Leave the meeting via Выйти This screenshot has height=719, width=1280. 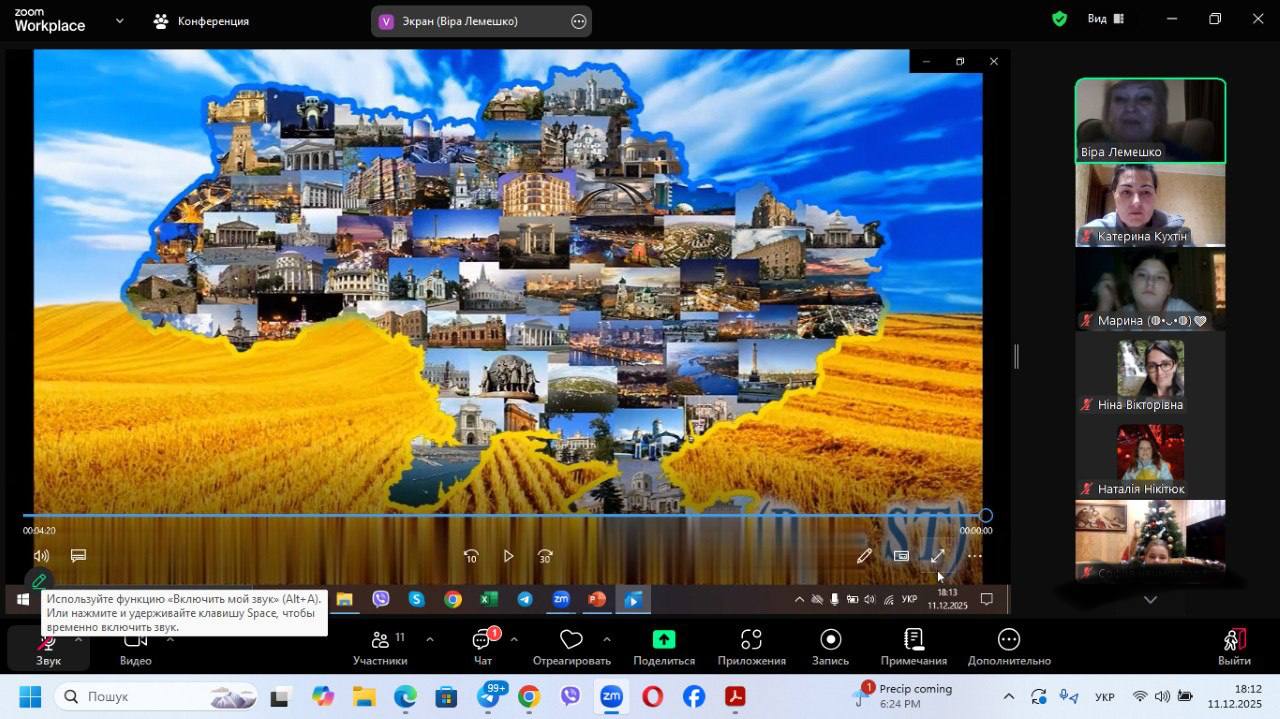[1234, 646]
